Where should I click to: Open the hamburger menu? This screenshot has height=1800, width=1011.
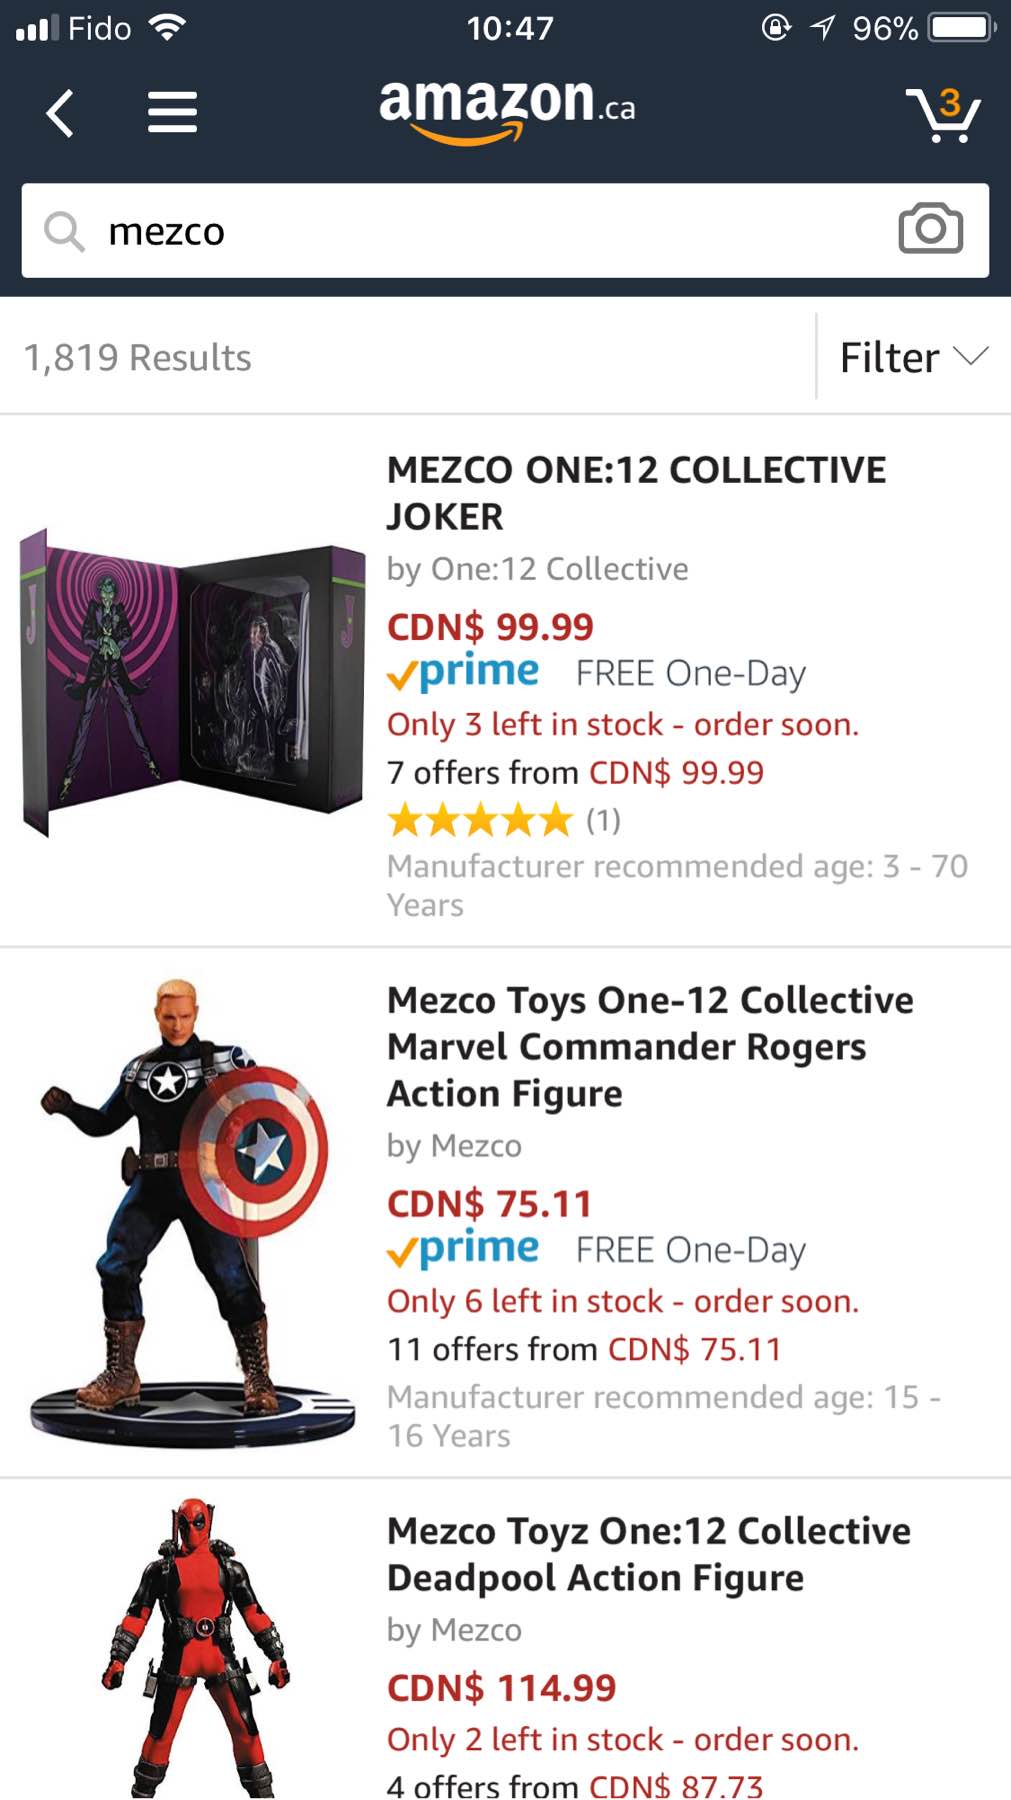172,112
